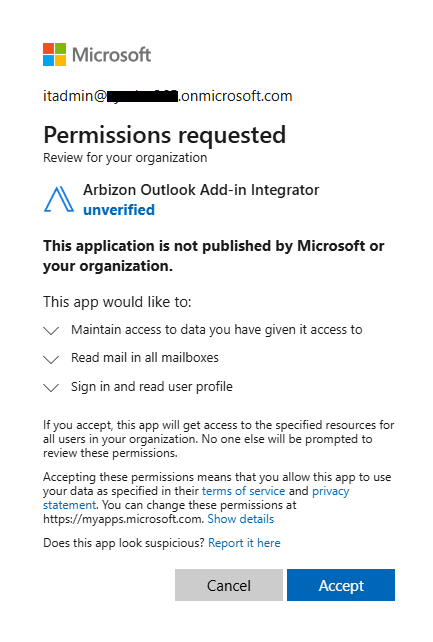The image size is (433, 642).
Task: Click the unverified publisher link
Action: (119, 210)
